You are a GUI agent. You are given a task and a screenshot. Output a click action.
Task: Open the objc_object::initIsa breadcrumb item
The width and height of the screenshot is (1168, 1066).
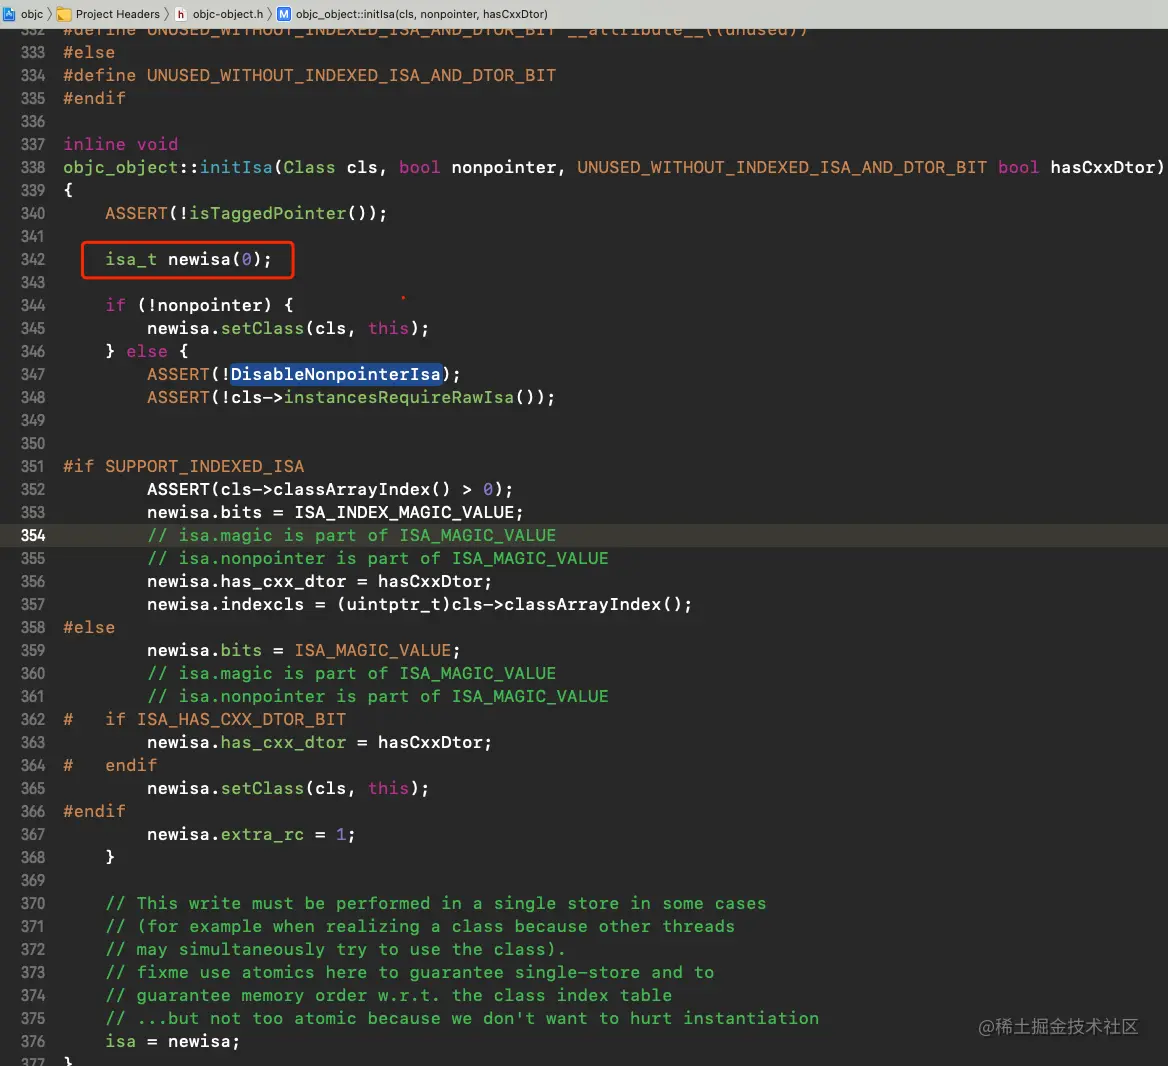point(422,14)
